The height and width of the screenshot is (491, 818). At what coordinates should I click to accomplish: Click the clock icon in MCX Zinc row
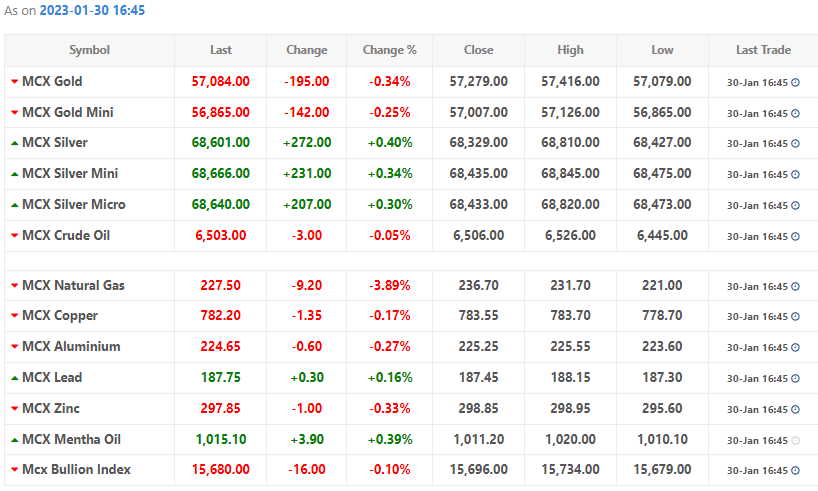point(795,410)
